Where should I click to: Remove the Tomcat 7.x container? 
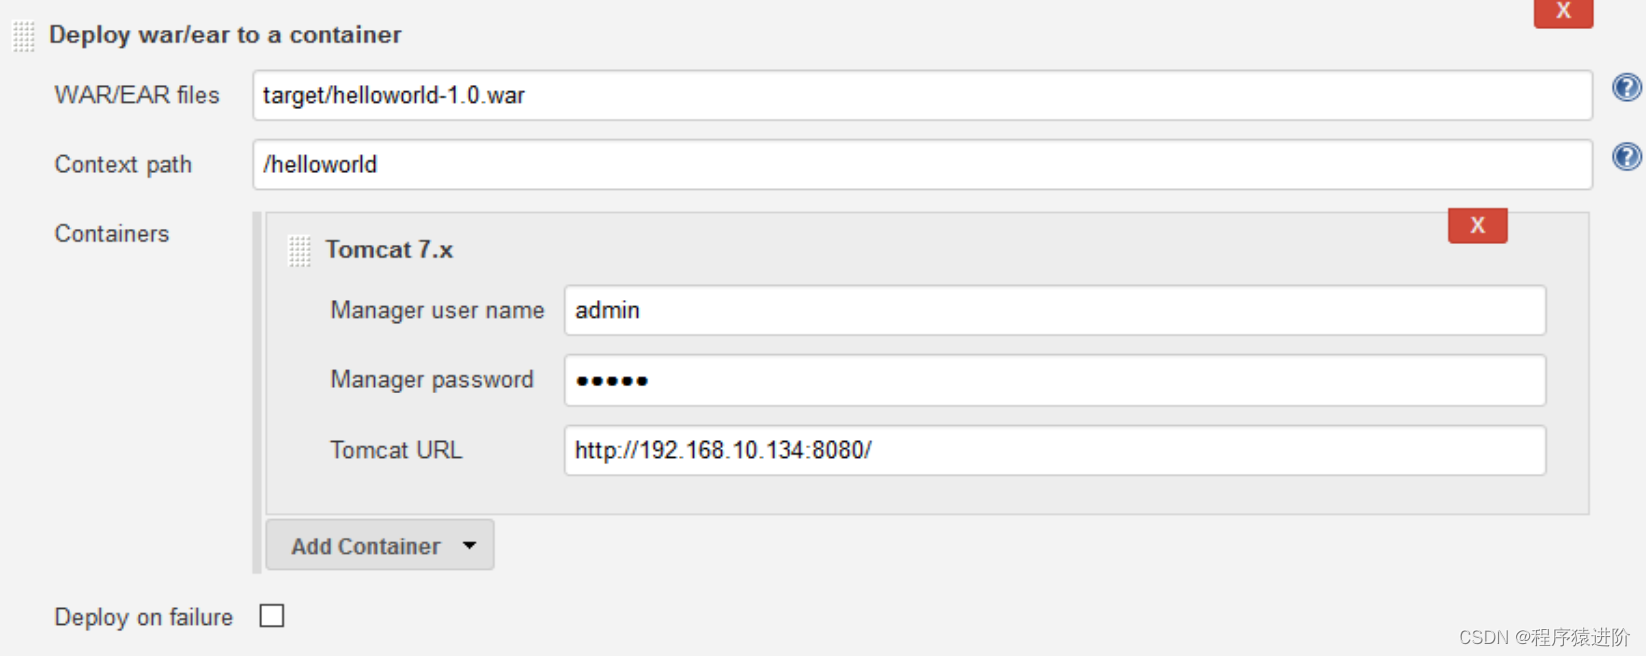[1477, 226]
